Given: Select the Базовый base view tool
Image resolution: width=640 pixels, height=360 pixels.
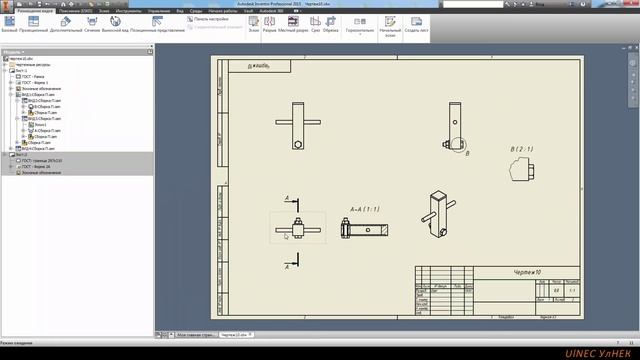Looking at the screenshot, I should coord(9,24).
